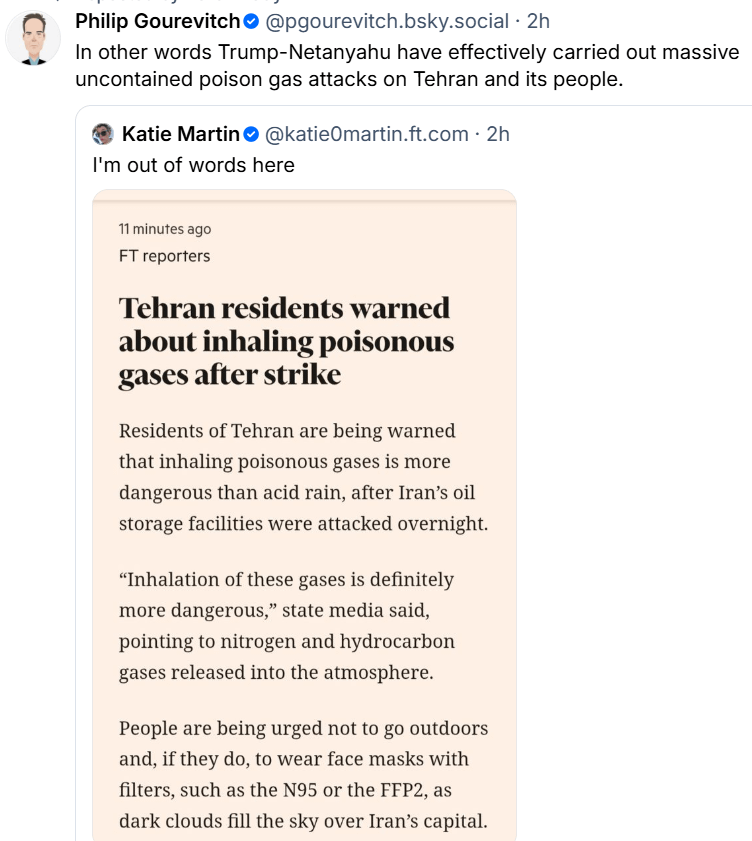Open the Katie Martin display name link
Viewport: 752px width, 841px height.
[180, 134]
